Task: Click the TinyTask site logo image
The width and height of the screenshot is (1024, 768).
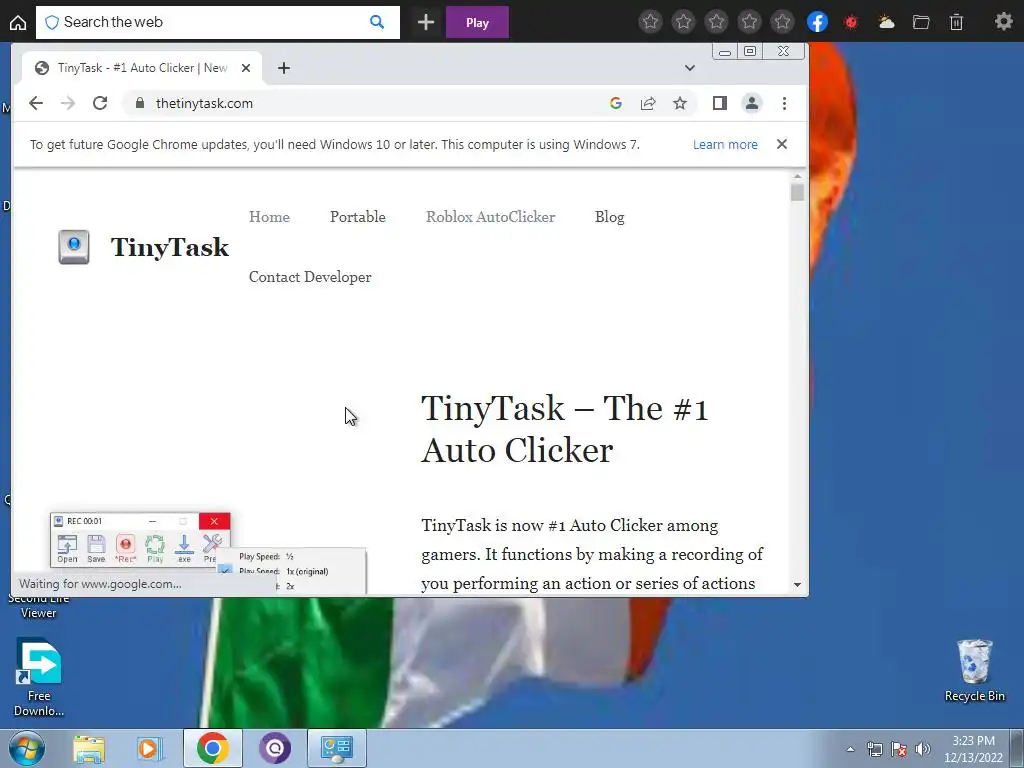Action: pyautogui.click(x=74, y=247)
